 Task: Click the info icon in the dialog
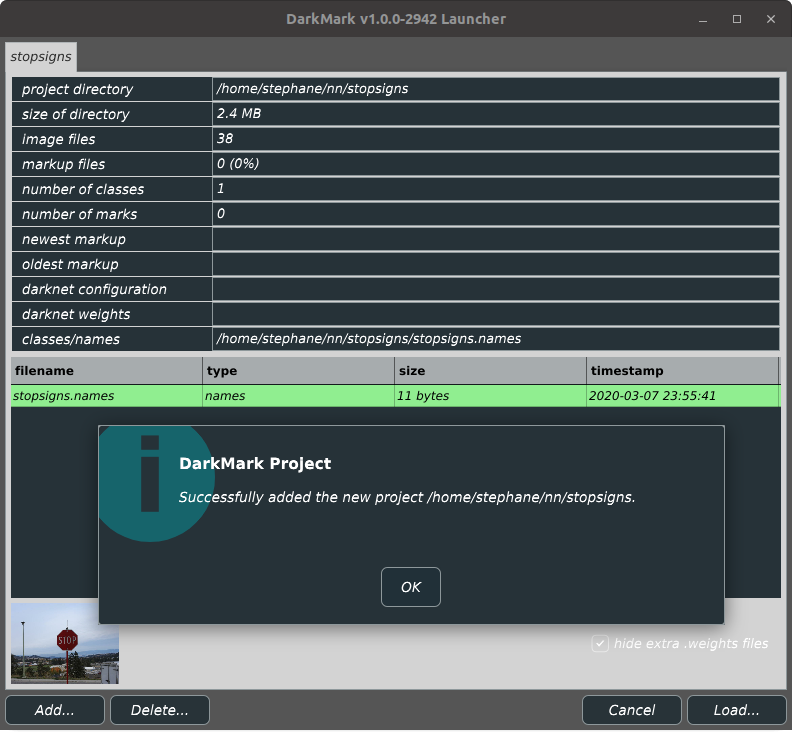(x=151, y=474)
